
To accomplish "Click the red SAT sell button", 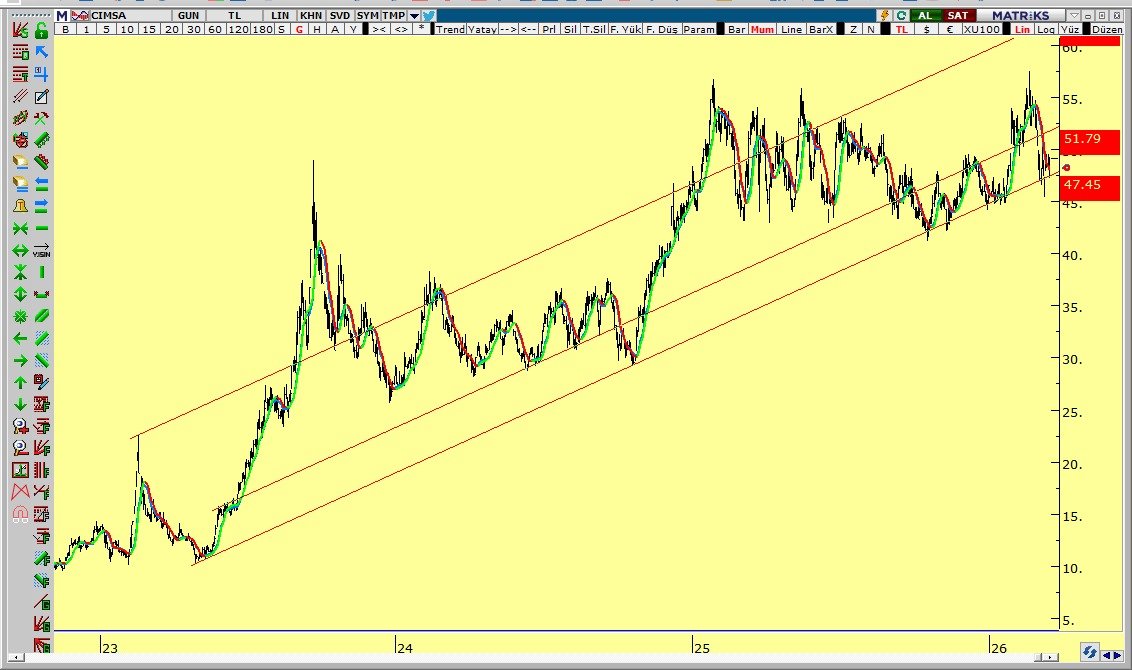I will pyautogui.click(x=958, y=15).
